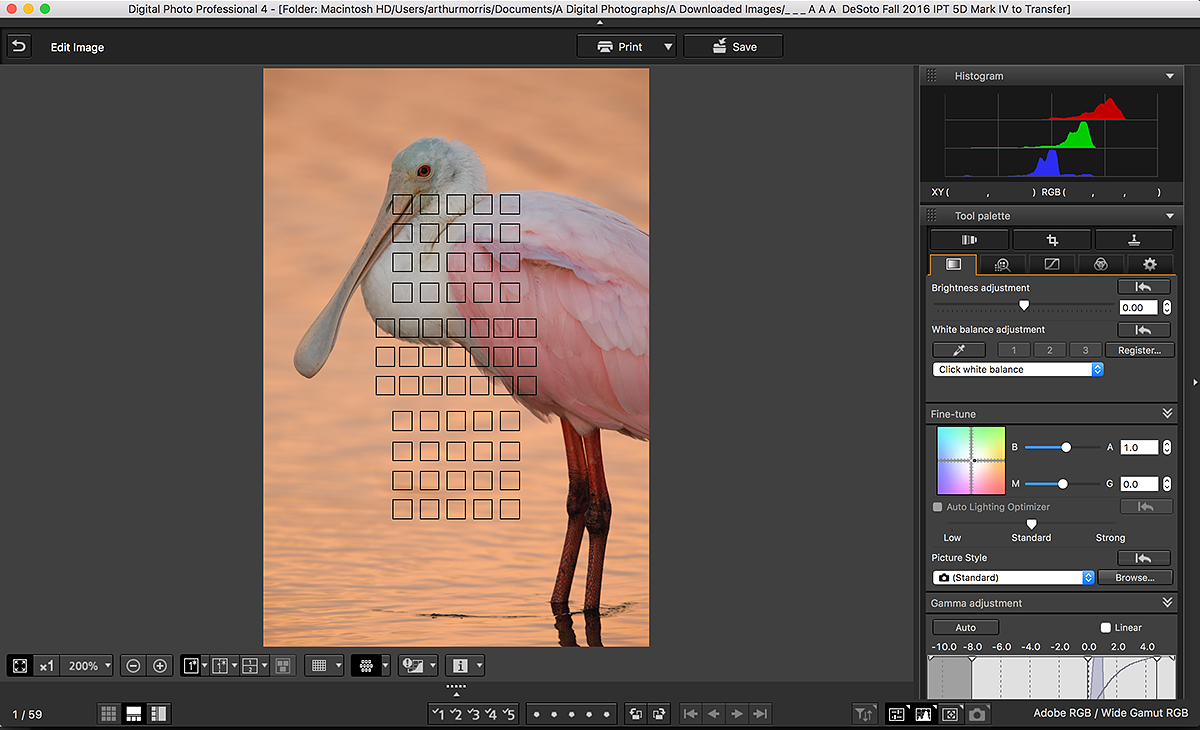Open the Picture Style (Standard) dropdown

click(1014, 578)
